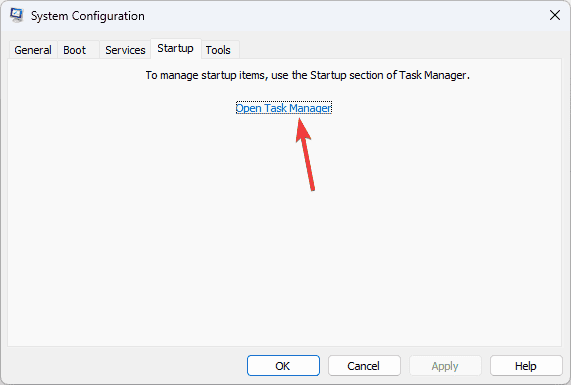
Task: Open the Boot tab
Action: click(75, 50)
